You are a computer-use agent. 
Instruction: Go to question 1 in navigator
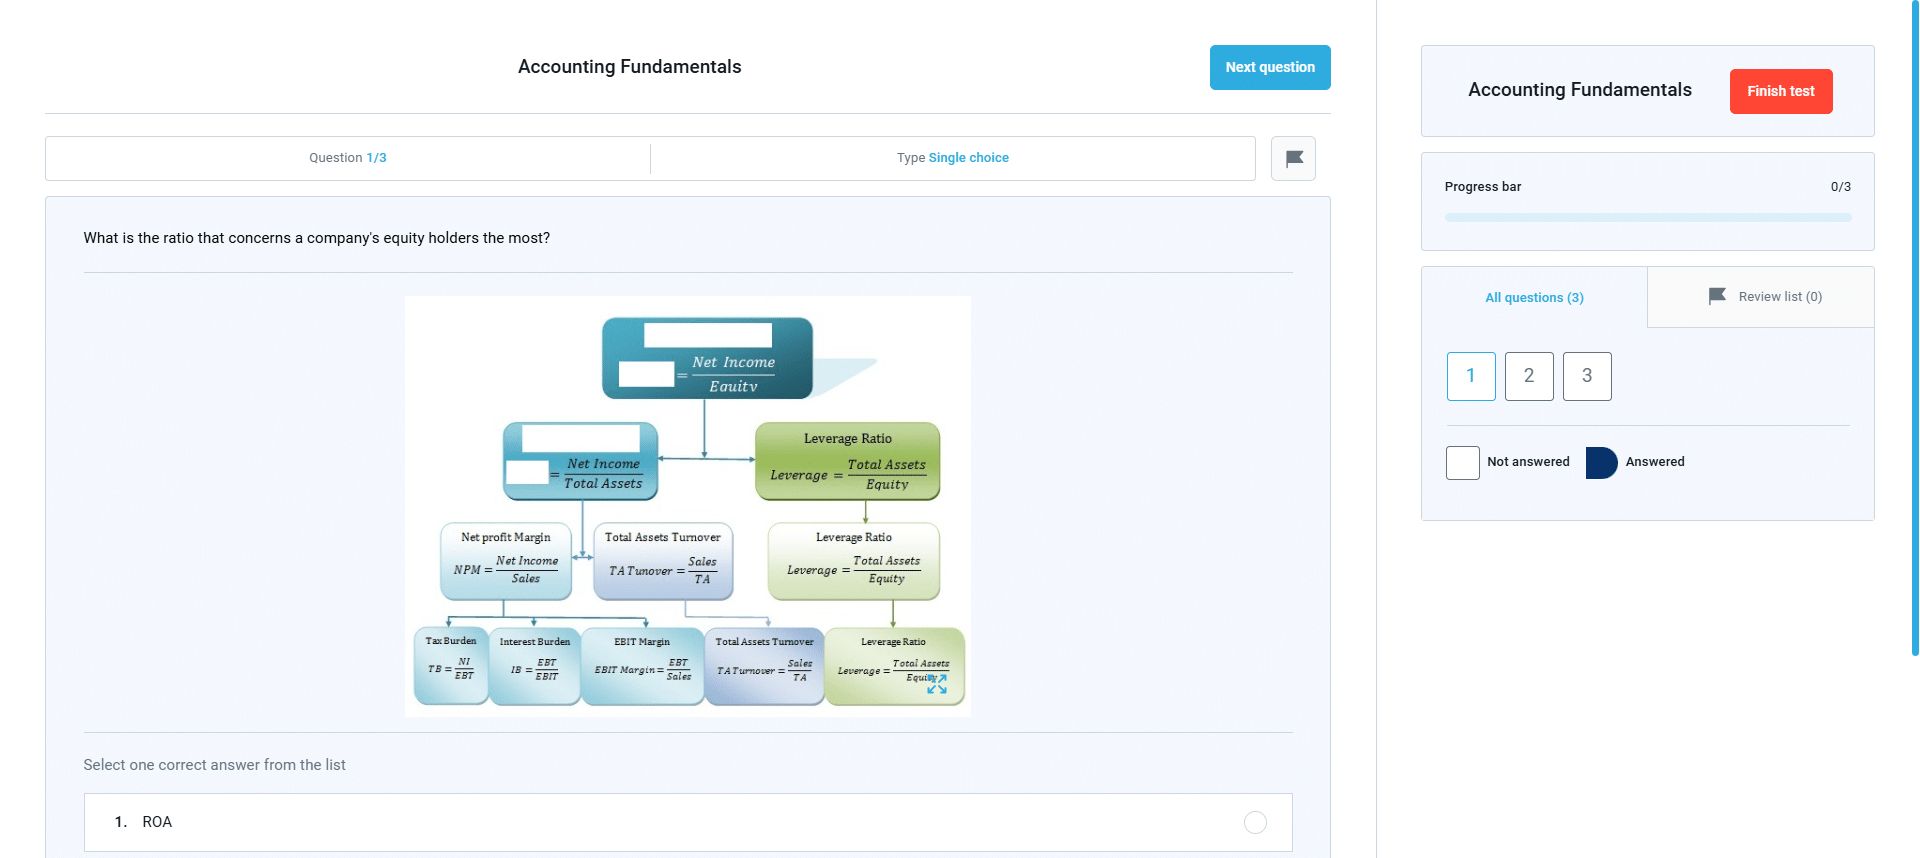1471,376
